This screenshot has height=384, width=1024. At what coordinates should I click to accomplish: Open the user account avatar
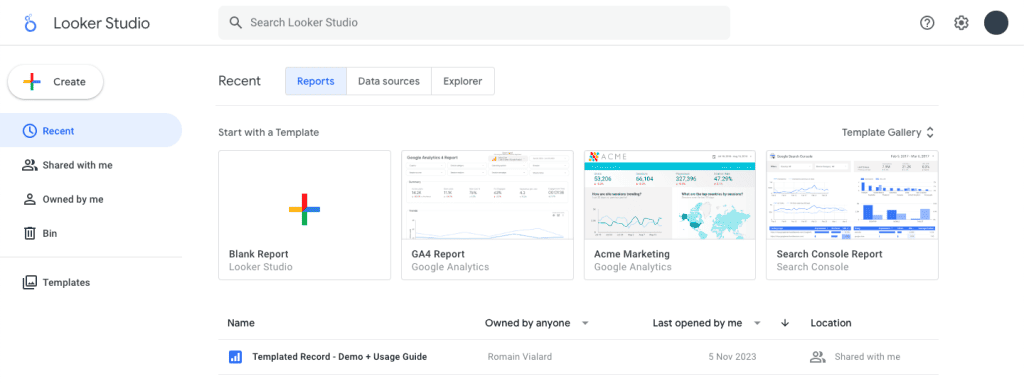(996, 23)
